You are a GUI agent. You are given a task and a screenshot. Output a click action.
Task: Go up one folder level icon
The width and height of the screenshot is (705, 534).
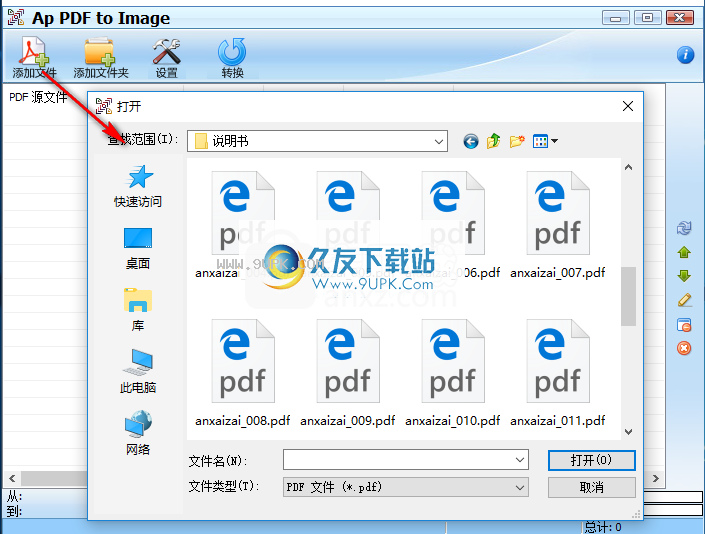[x=494, y=141]
